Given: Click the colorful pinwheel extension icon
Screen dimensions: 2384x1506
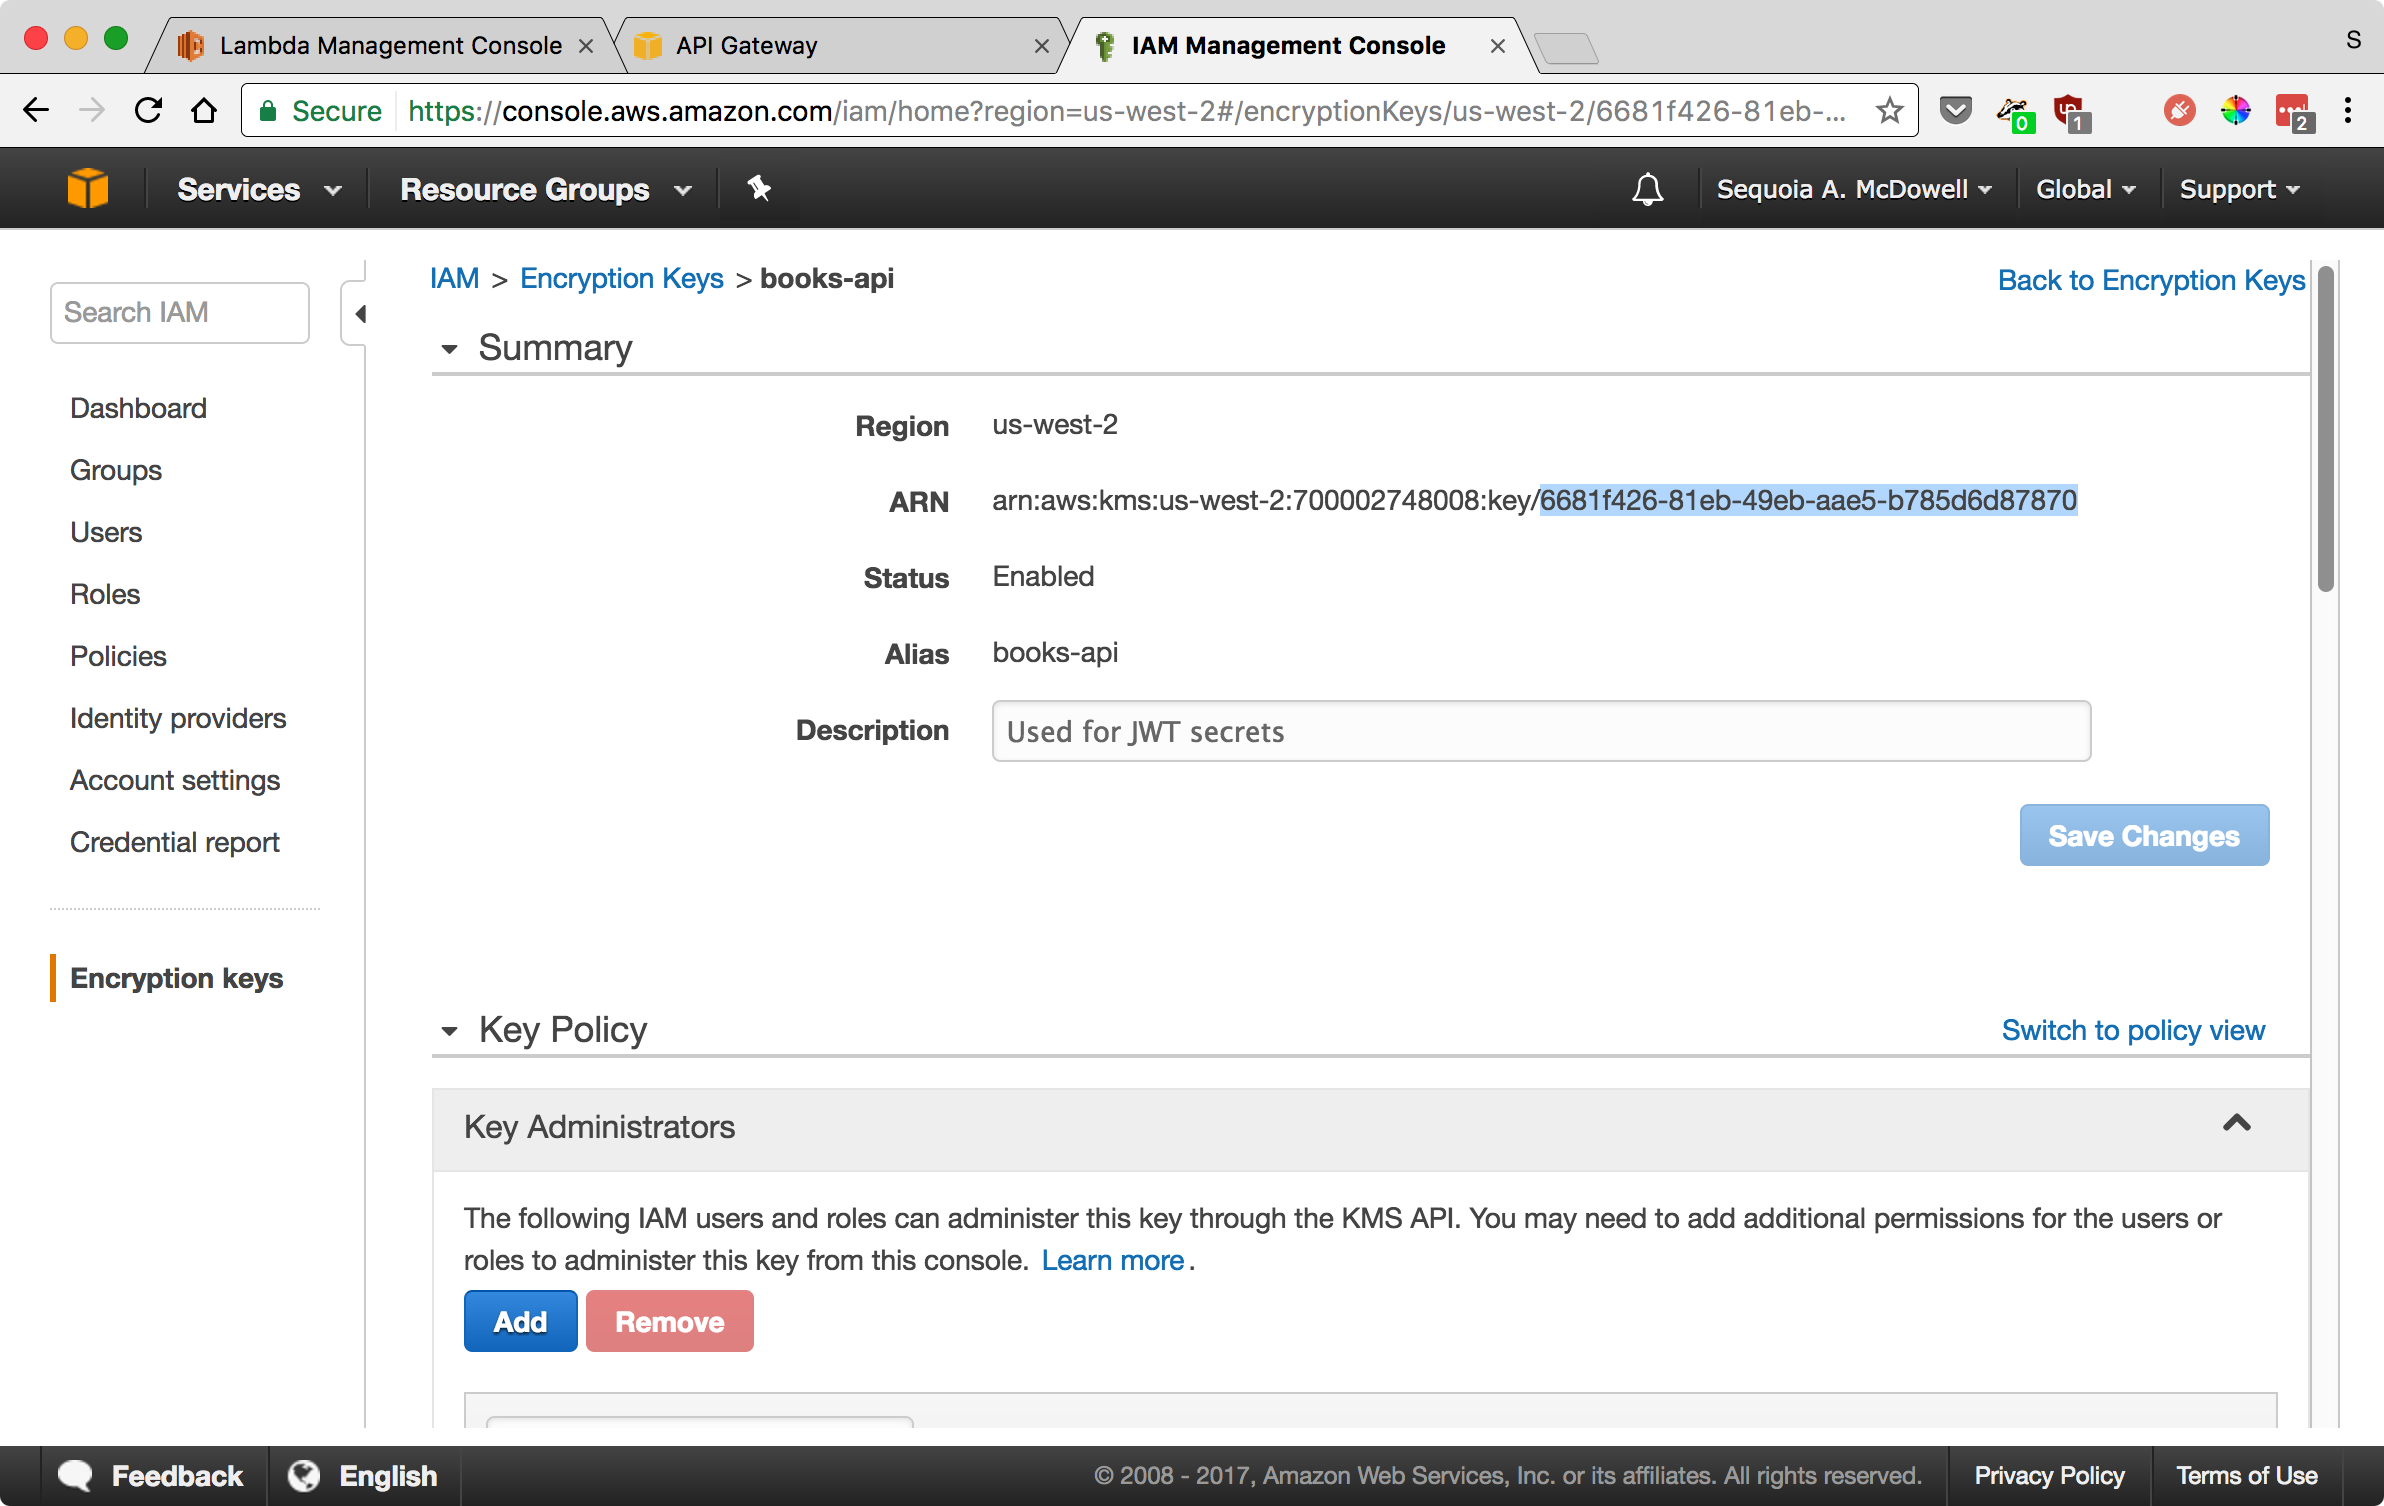Looking at the screenshot, I should pos(2235,110).
